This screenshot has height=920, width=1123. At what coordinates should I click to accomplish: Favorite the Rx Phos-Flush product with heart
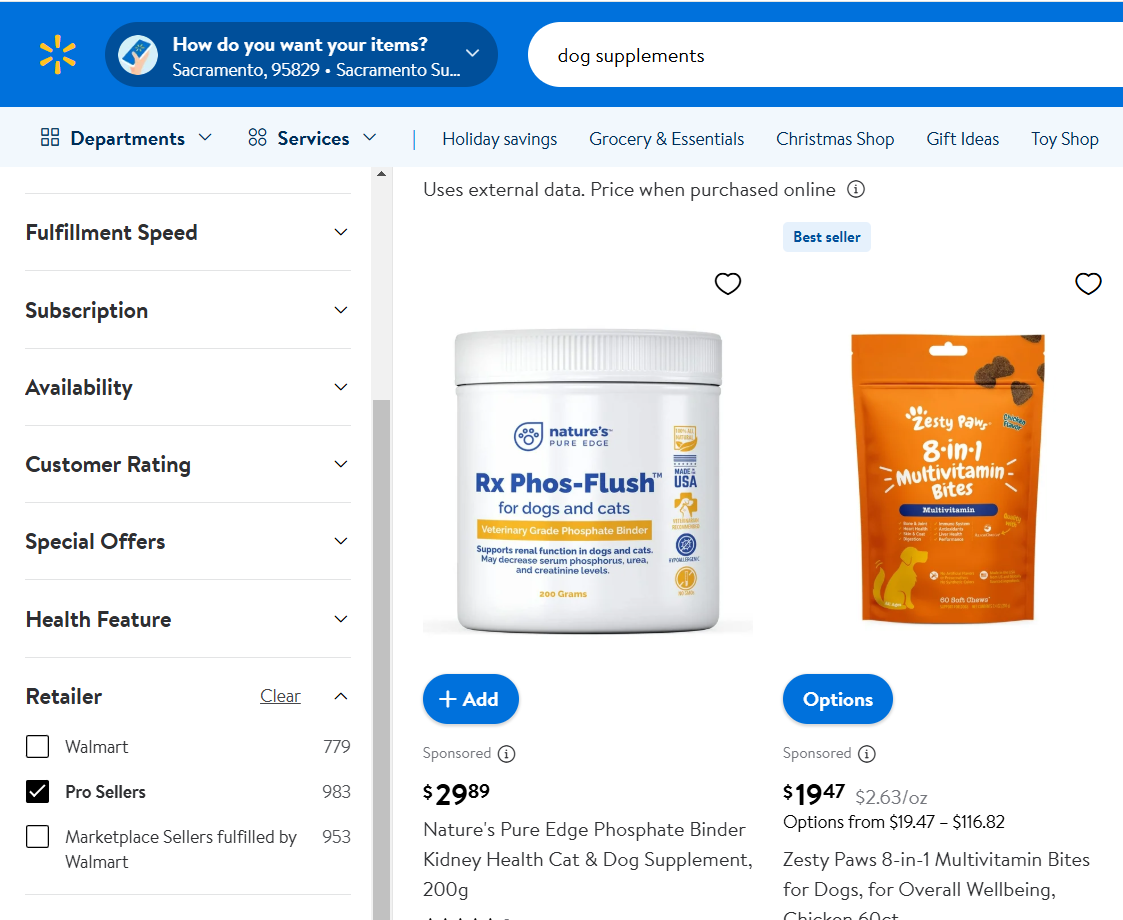728,284
